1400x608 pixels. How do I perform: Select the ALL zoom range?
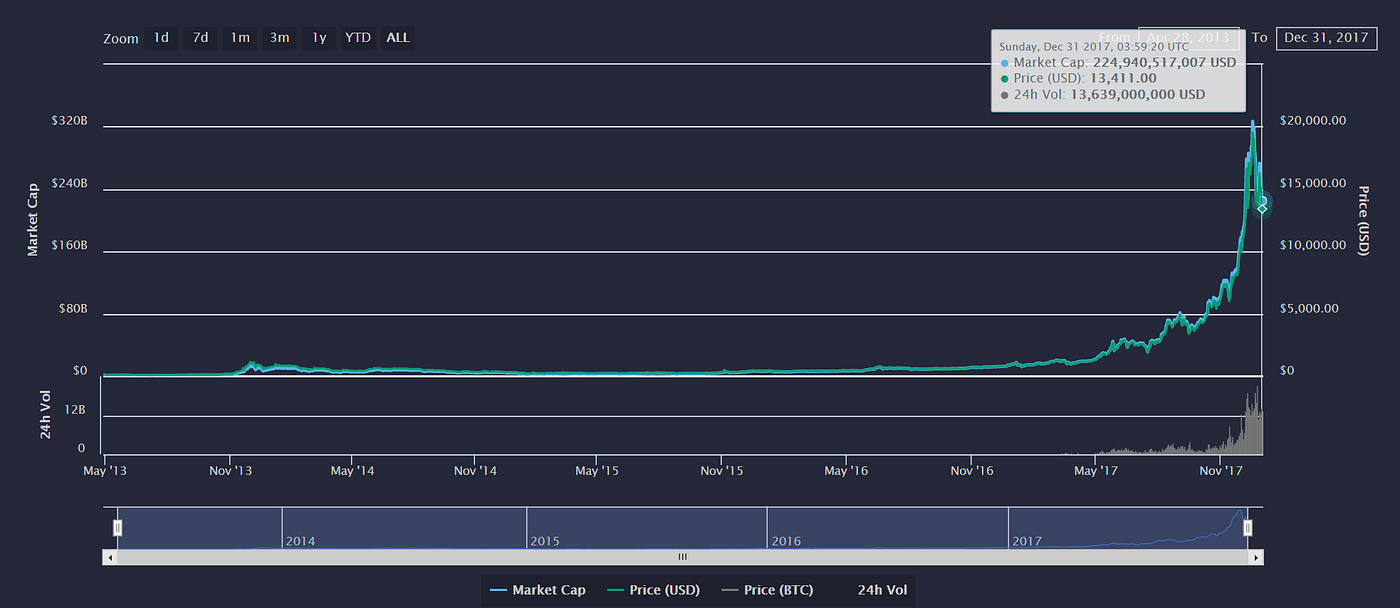(x=398, y=38)
